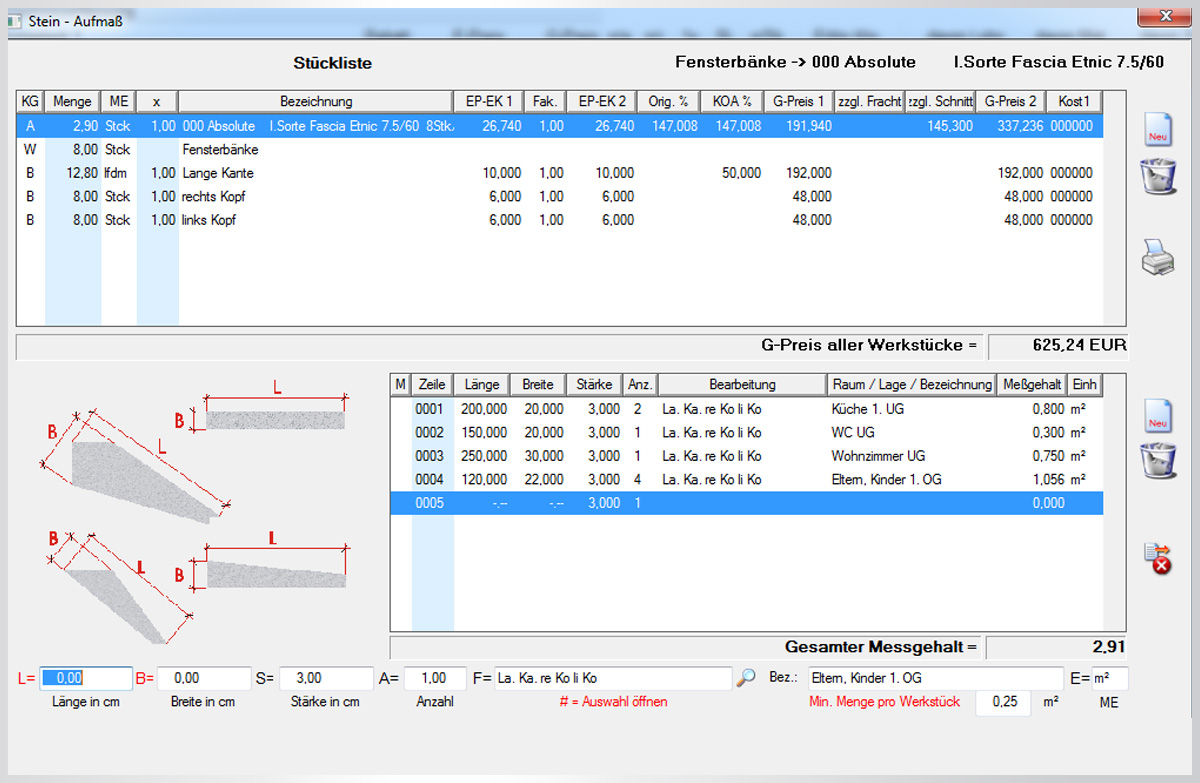Select measurement row 0002 WC UG
Screen dimensions: 1200x783
(747, 432)
